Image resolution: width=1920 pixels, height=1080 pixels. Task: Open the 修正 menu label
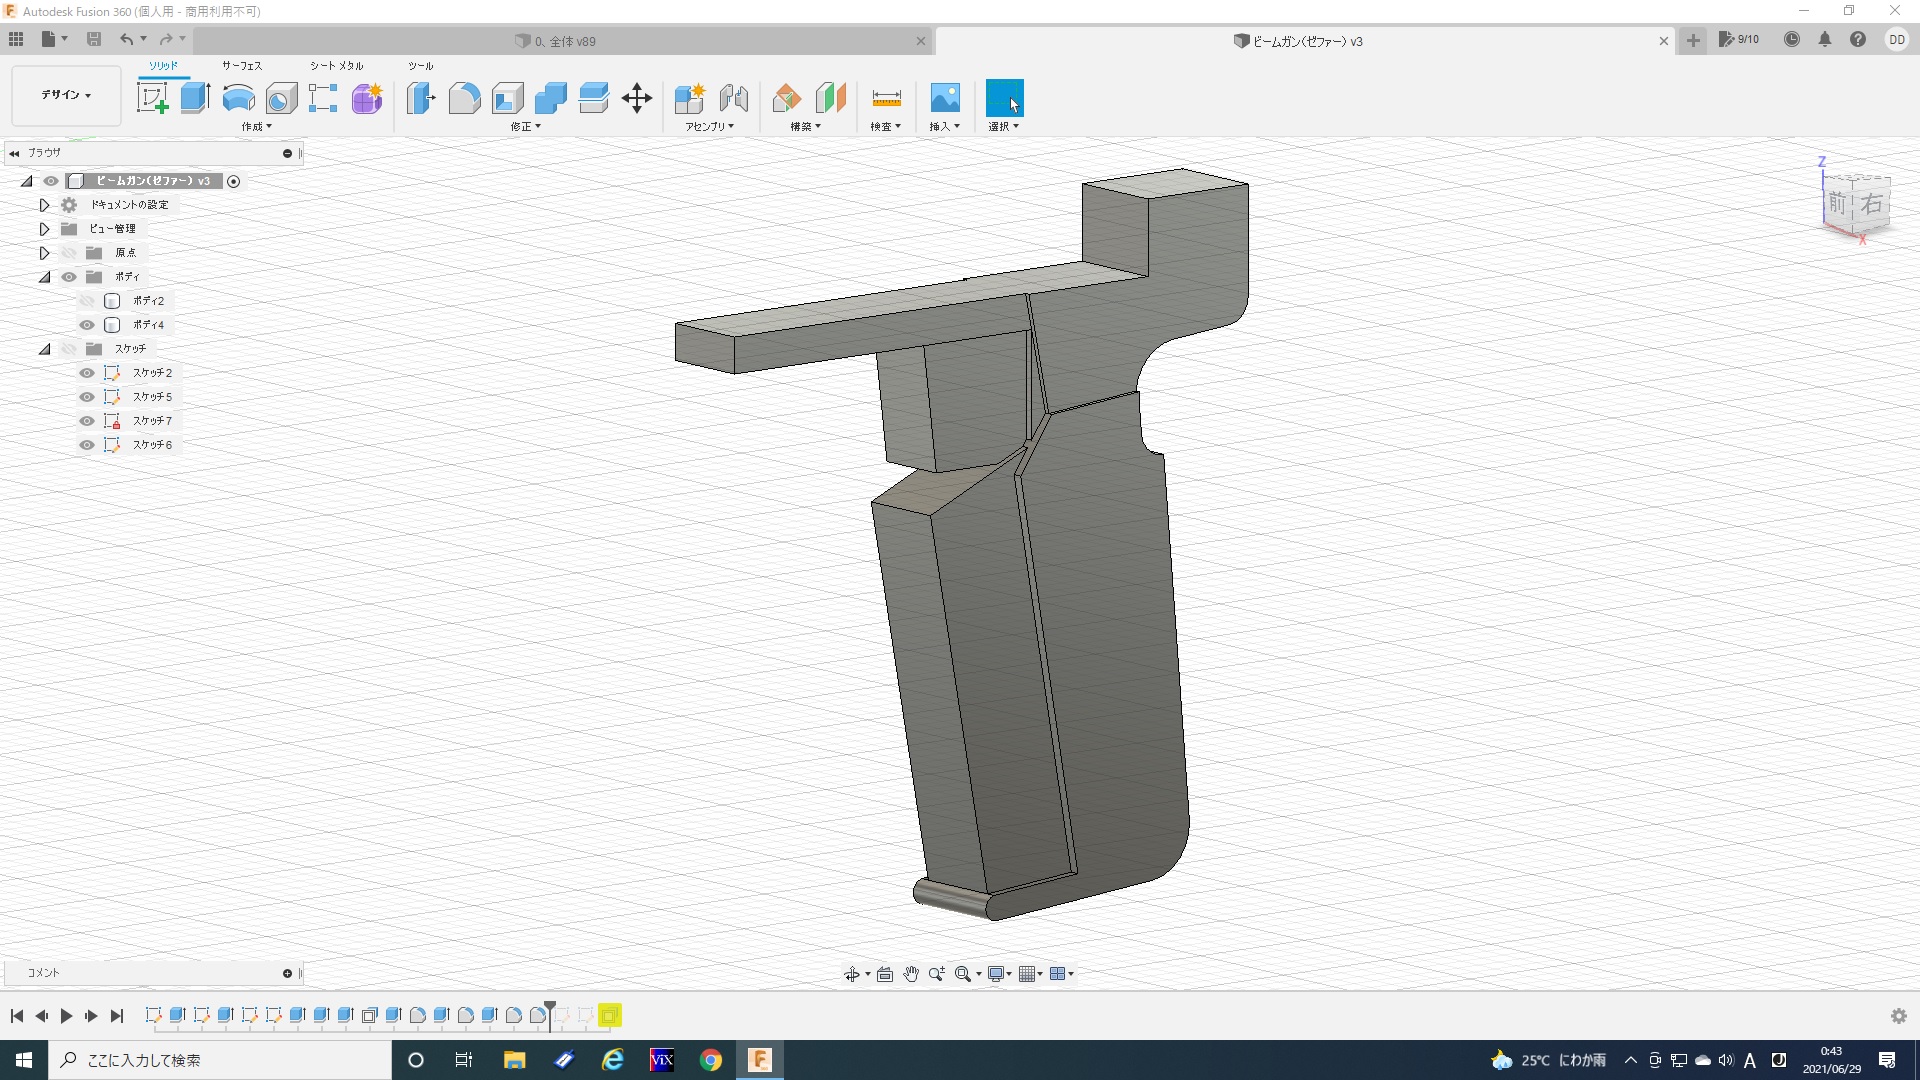pyautogui.click(x=525, y=127)
